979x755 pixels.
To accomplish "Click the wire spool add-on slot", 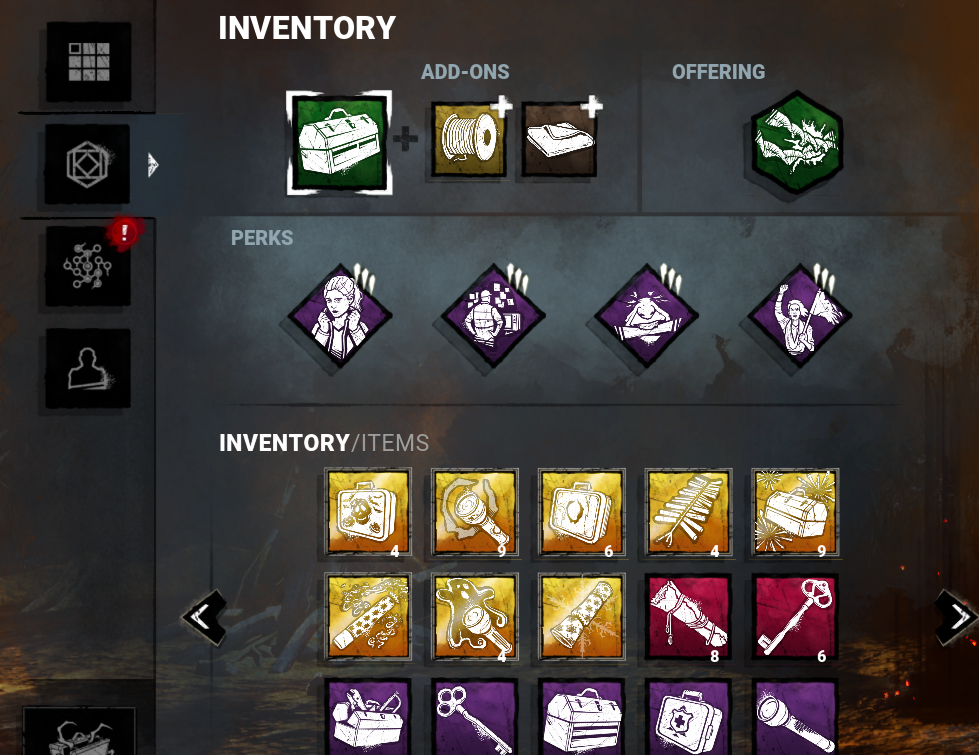I will [469, 139].
